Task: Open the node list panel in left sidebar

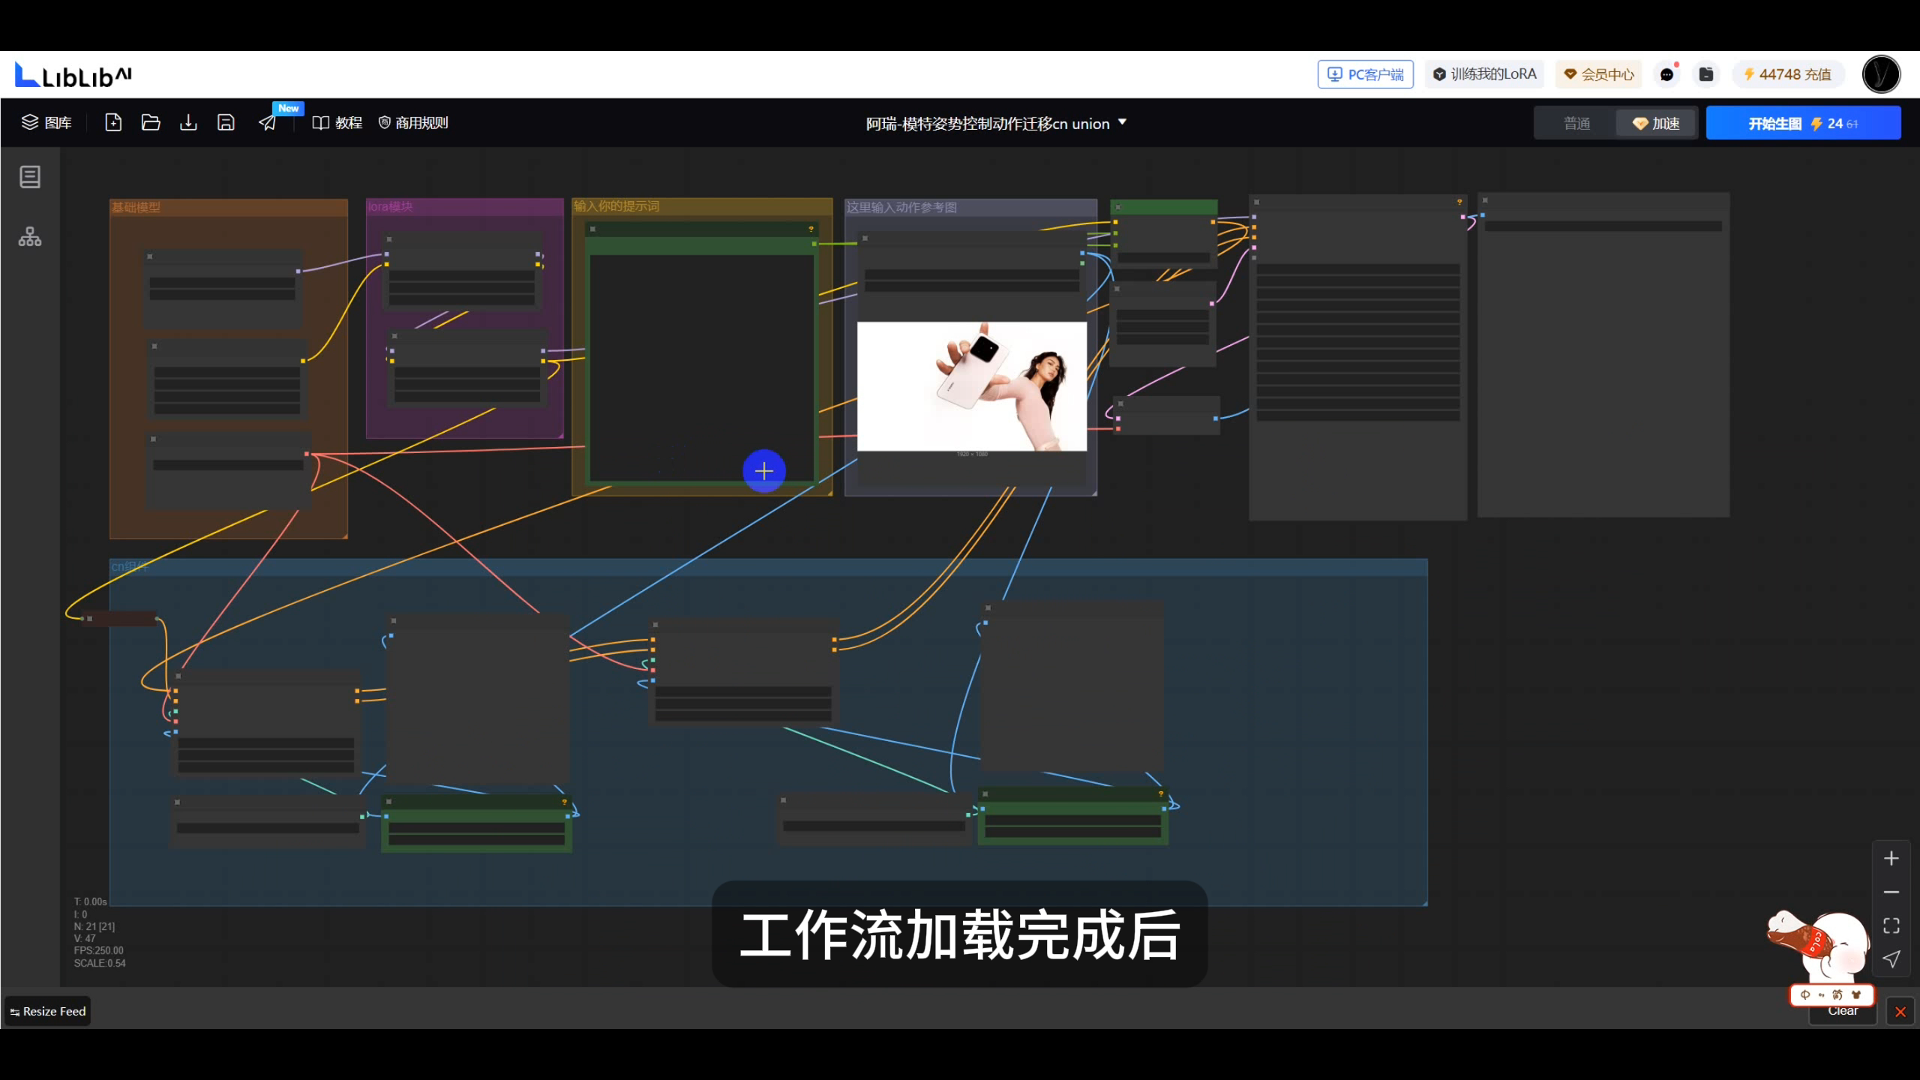Action: 30,176
